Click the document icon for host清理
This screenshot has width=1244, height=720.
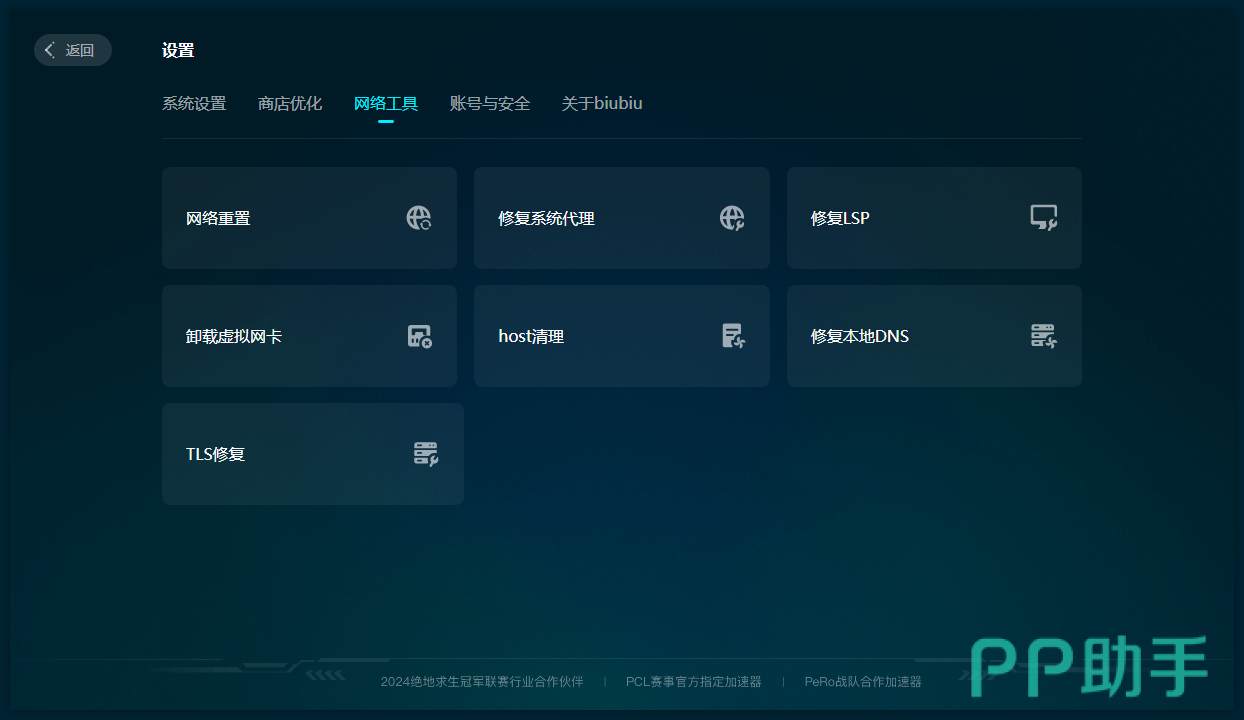tap(732, 336)
